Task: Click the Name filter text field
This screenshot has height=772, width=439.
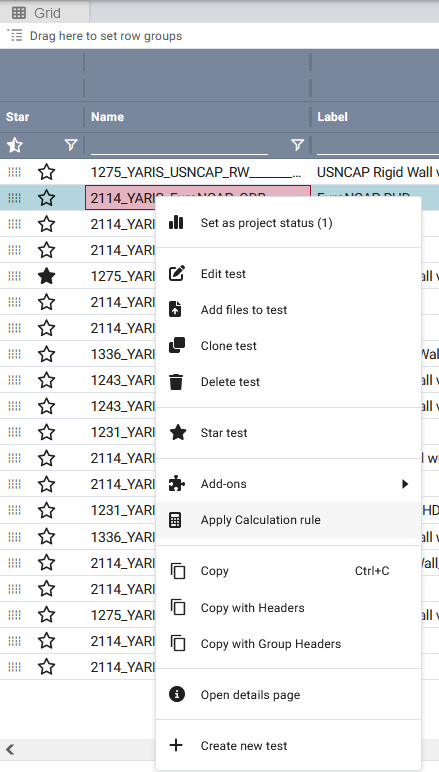Action: pos(179,145)
